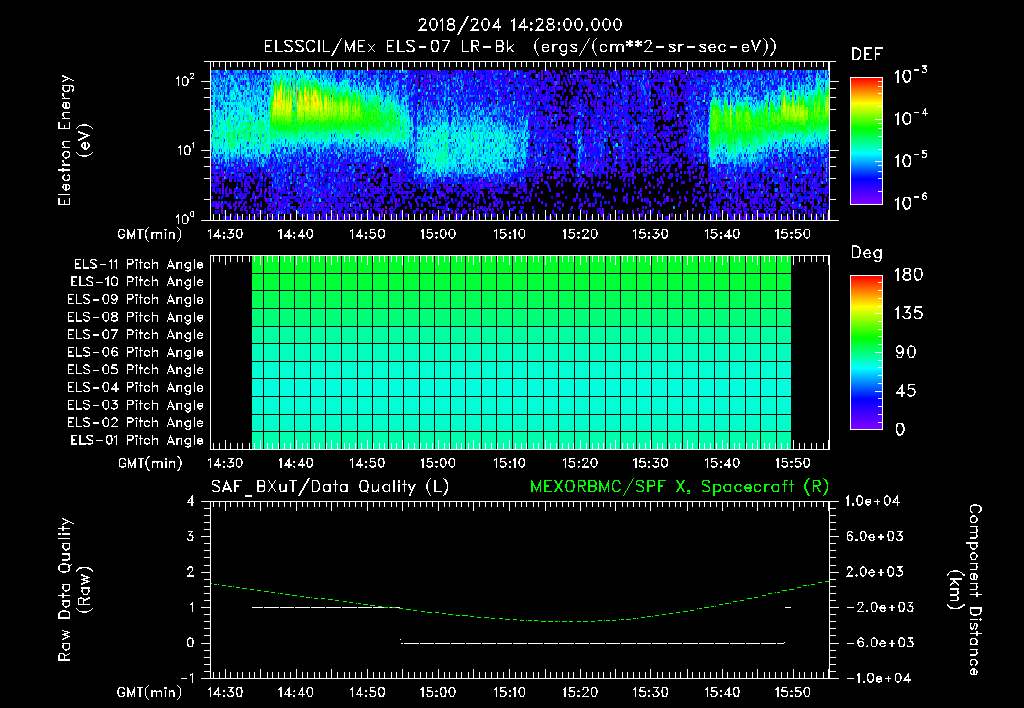Click the 'ELS-01 Pitch Angle' row label
This screenshot has height=708, width=1024.
point(137,440)
